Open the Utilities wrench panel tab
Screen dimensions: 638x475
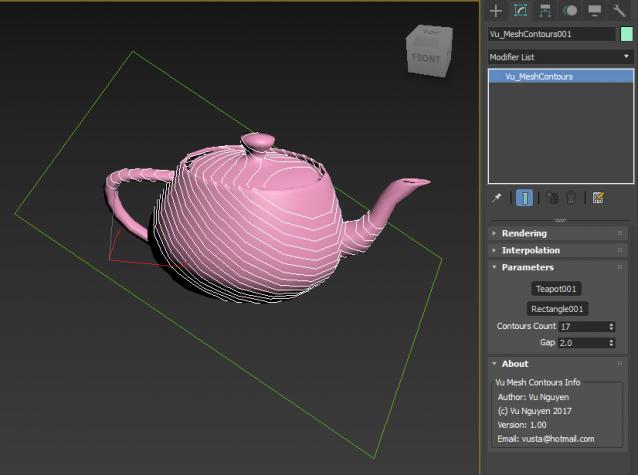621,10
